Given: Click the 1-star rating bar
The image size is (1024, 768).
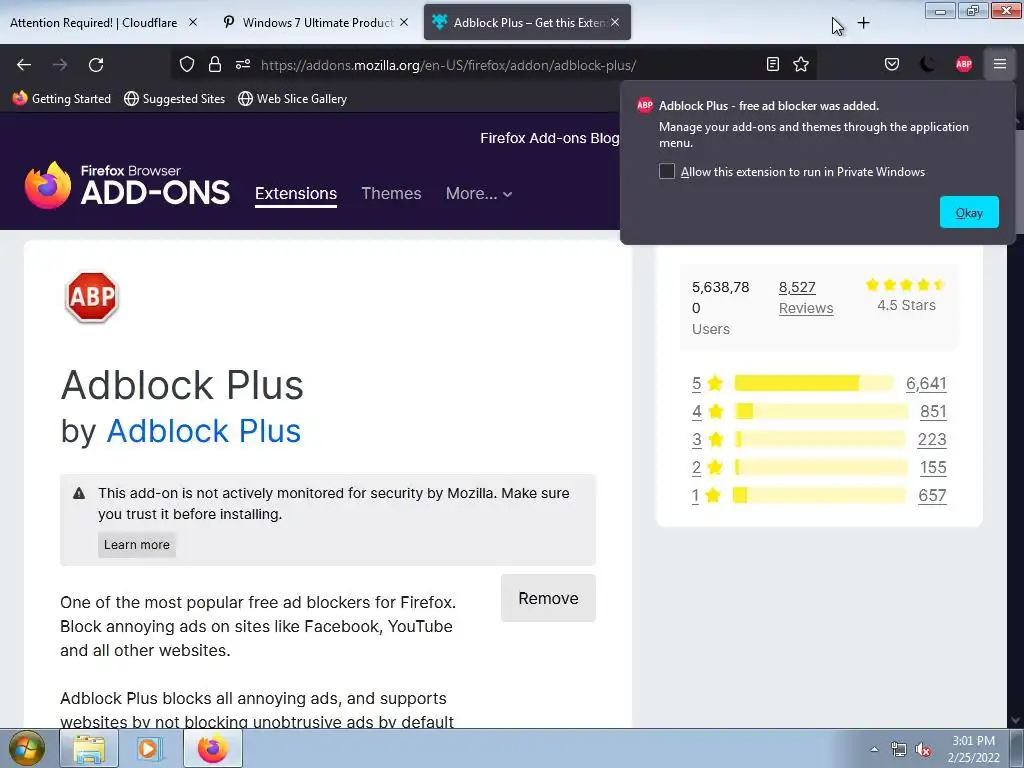Looking at the screenshot, I should tap(820, 496).
